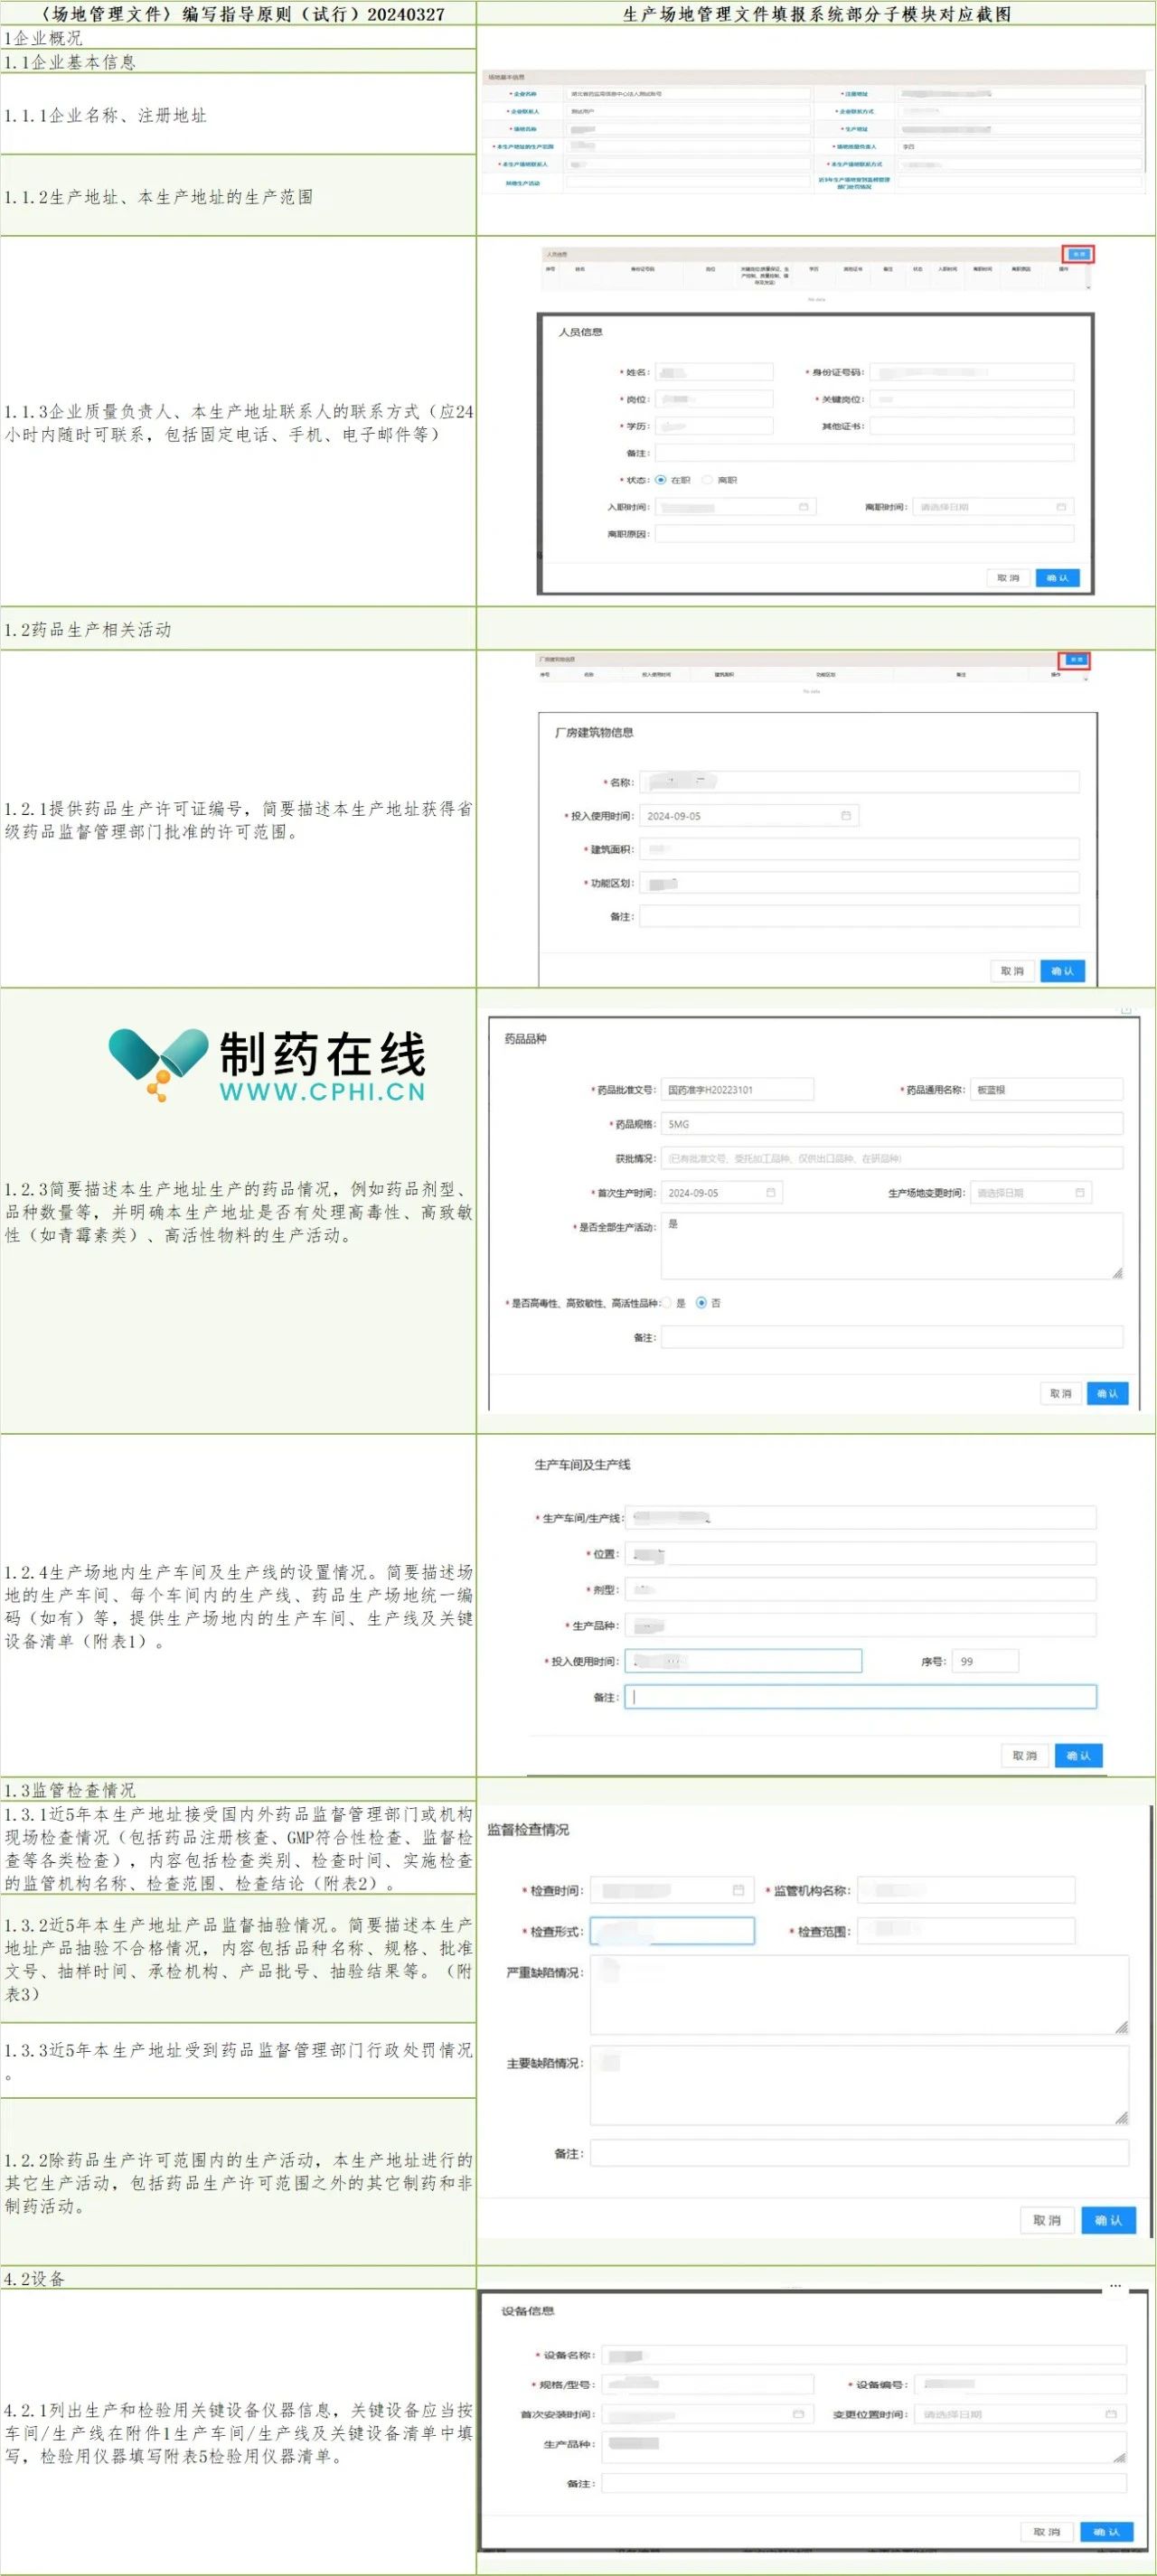This screenshot has width=1157, height=2576.
Task: Click 确认 in 设备信息 dialog
Action: (1106, 2532)
